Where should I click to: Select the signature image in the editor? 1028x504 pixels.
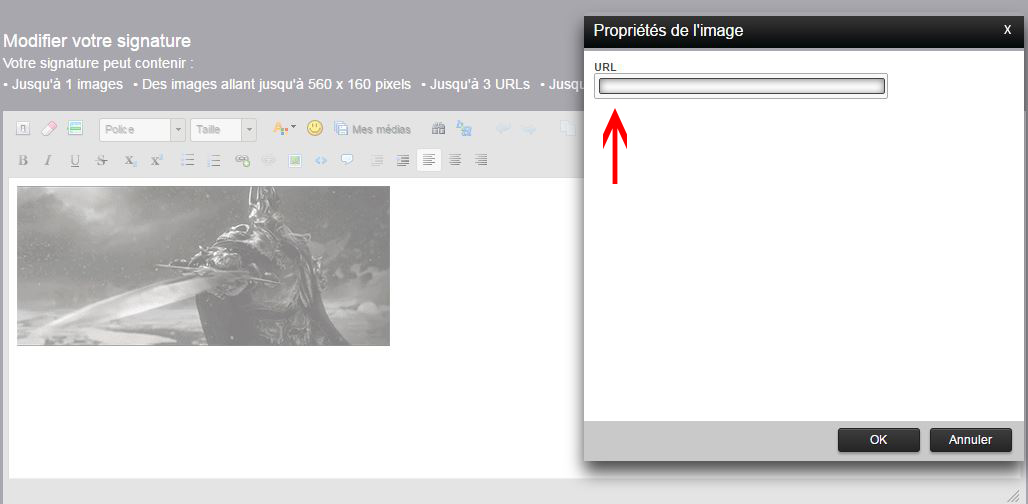pos(203,265)
